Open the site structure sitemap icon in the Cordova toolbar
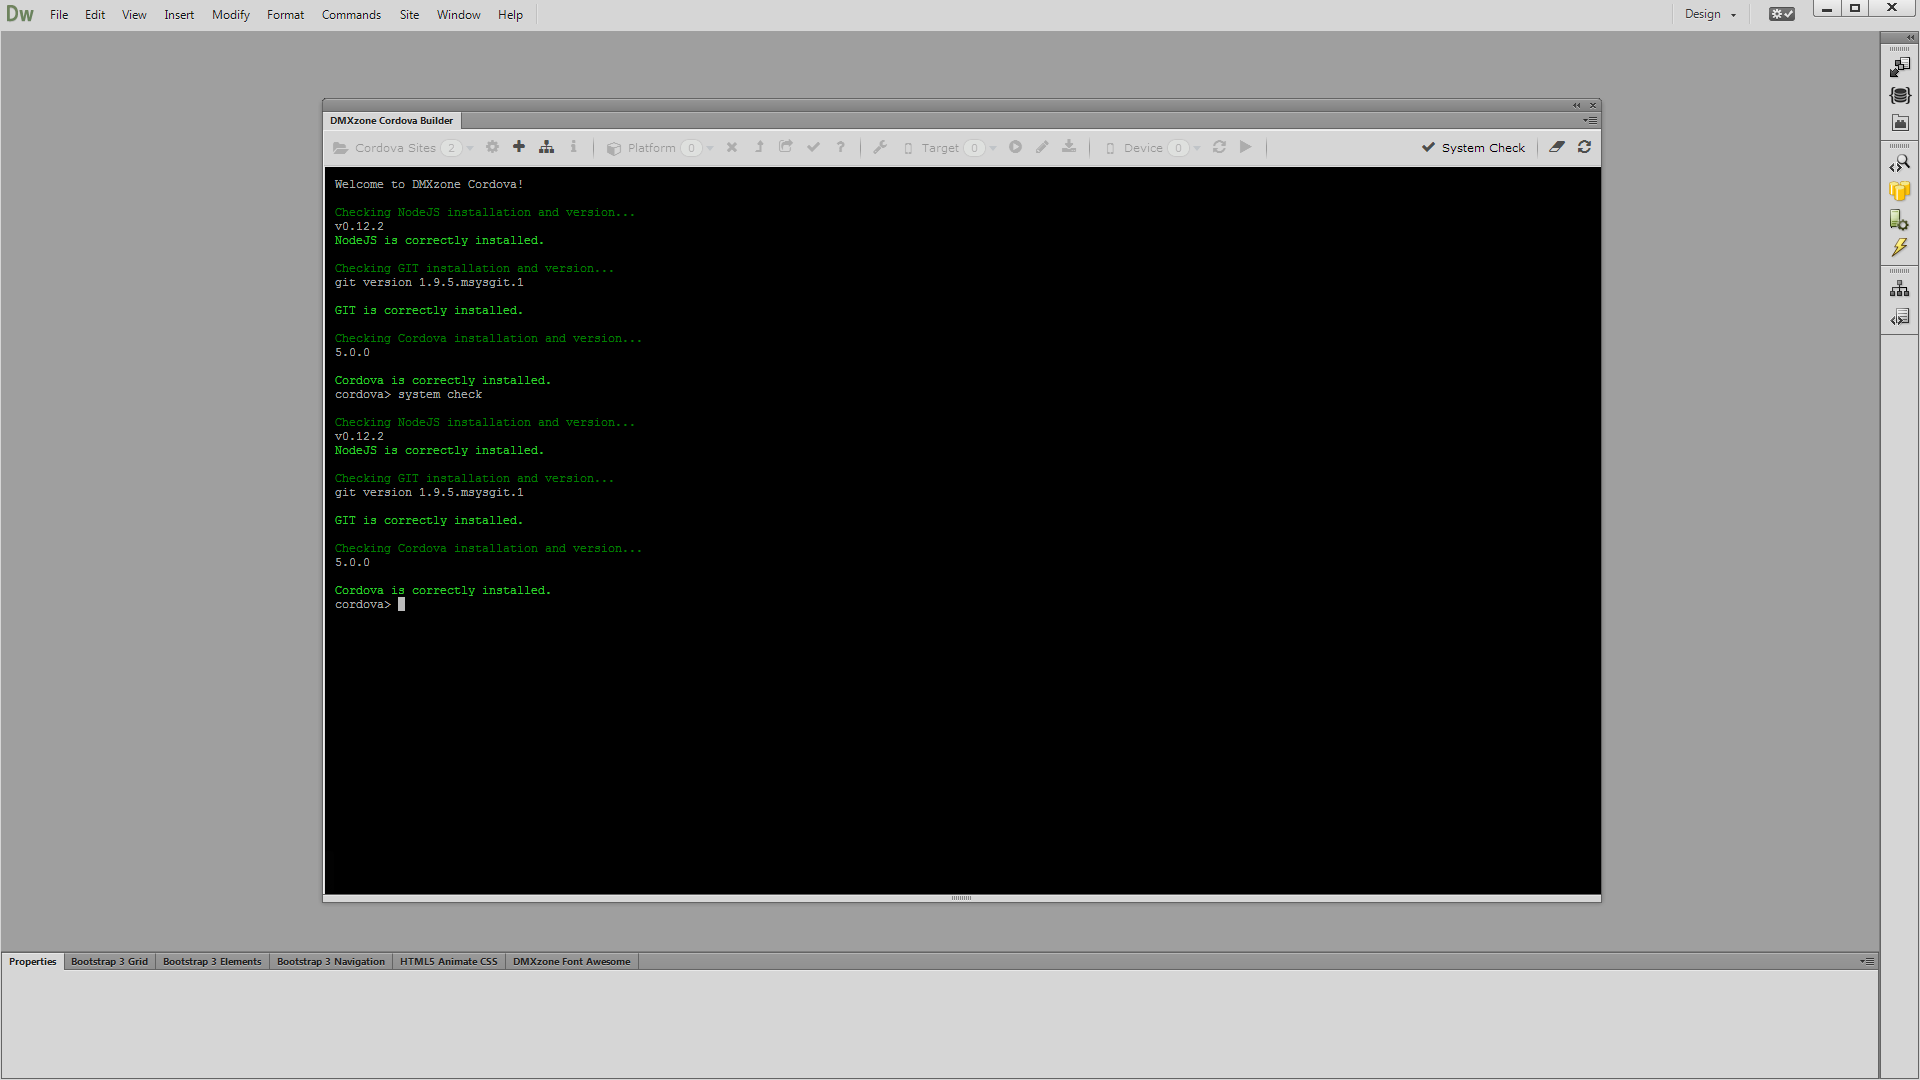This screenshot has width=1920, height=1080. coord(546,147)
